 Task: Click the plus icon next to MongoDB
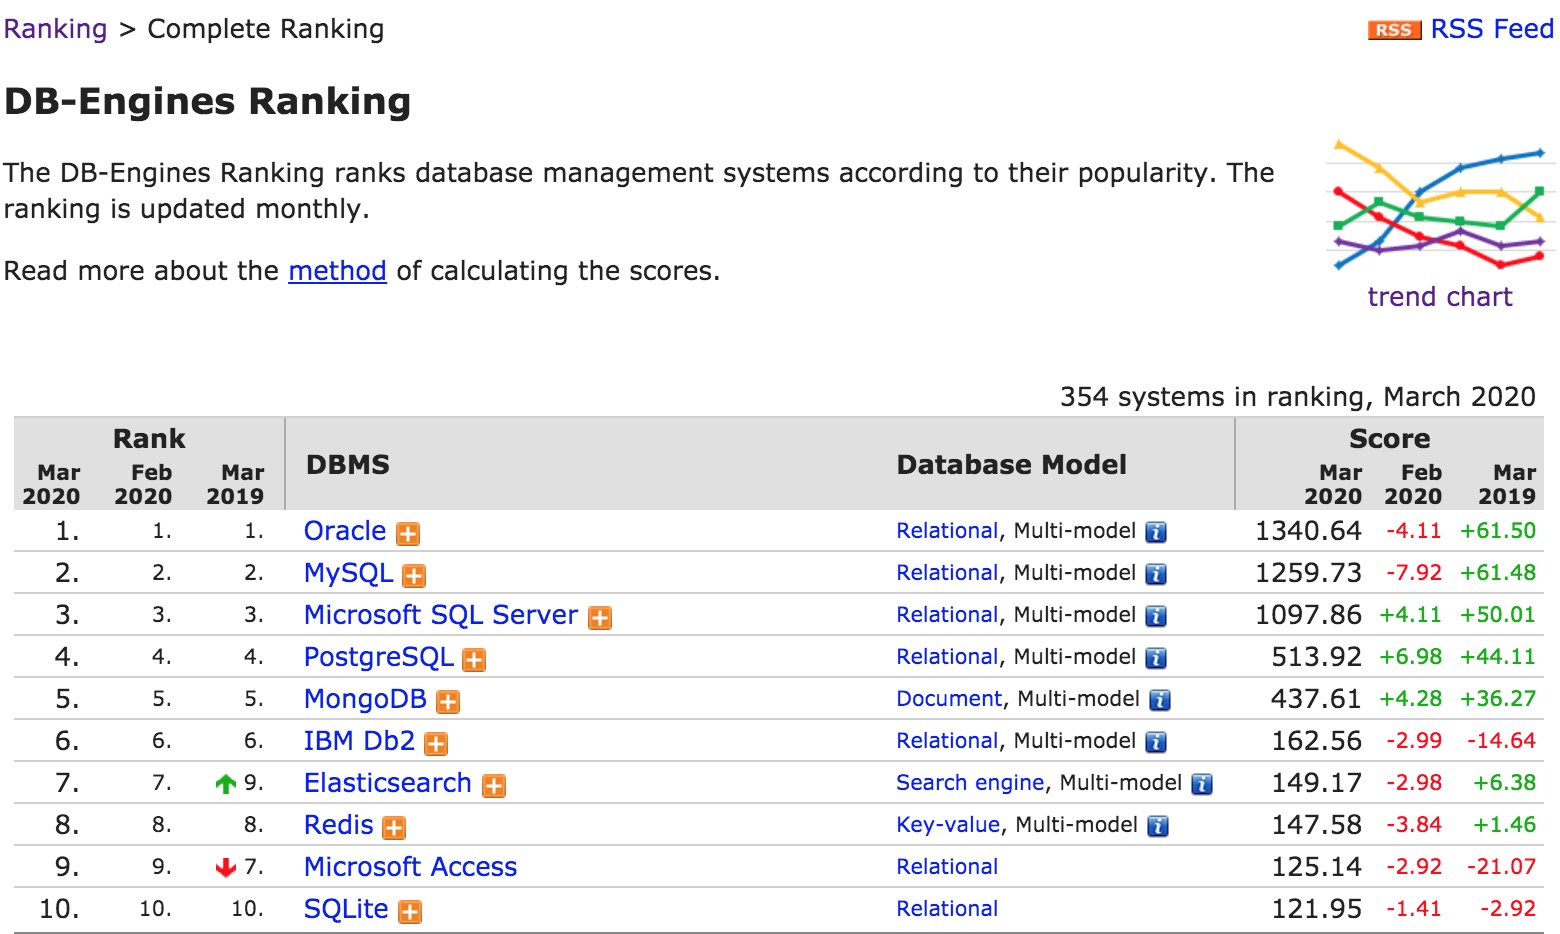[x=448, y=702]
